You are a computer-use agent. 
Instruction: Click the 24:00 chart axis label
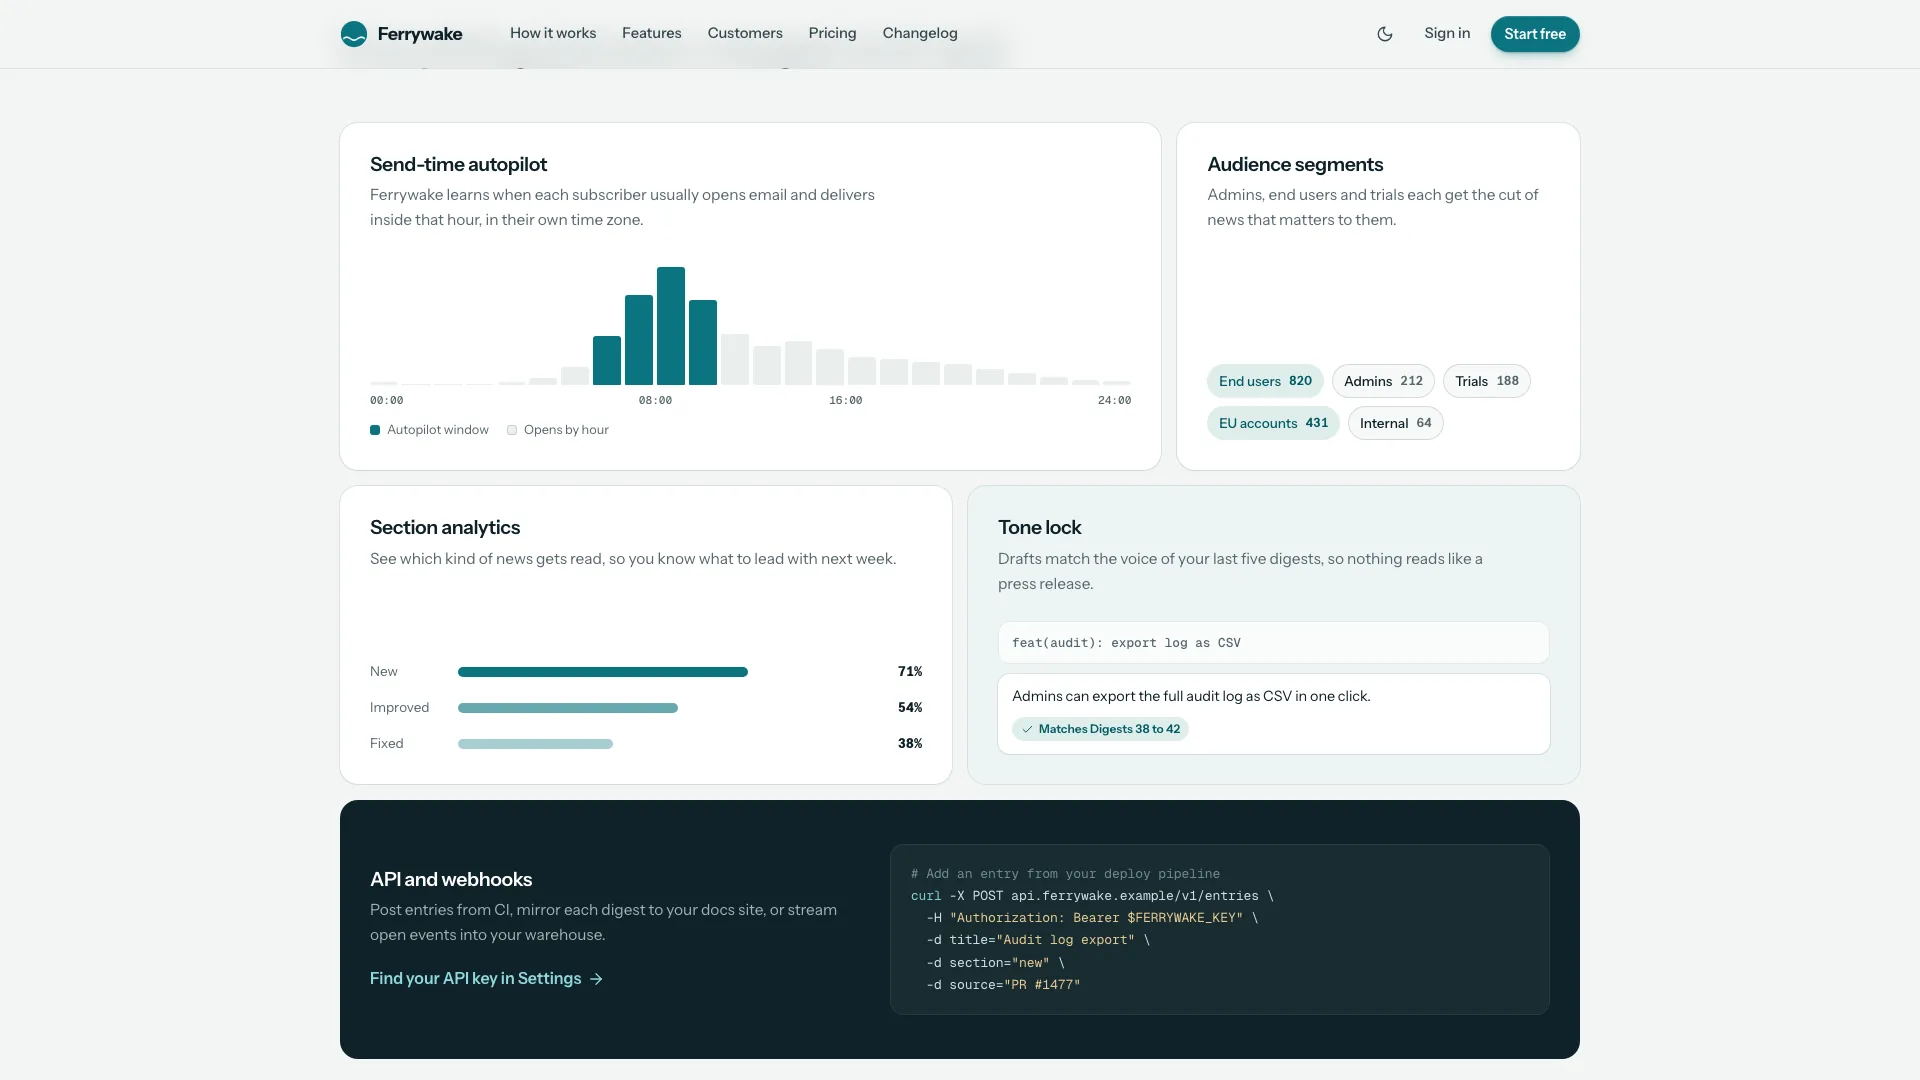tap(1114, 400)
